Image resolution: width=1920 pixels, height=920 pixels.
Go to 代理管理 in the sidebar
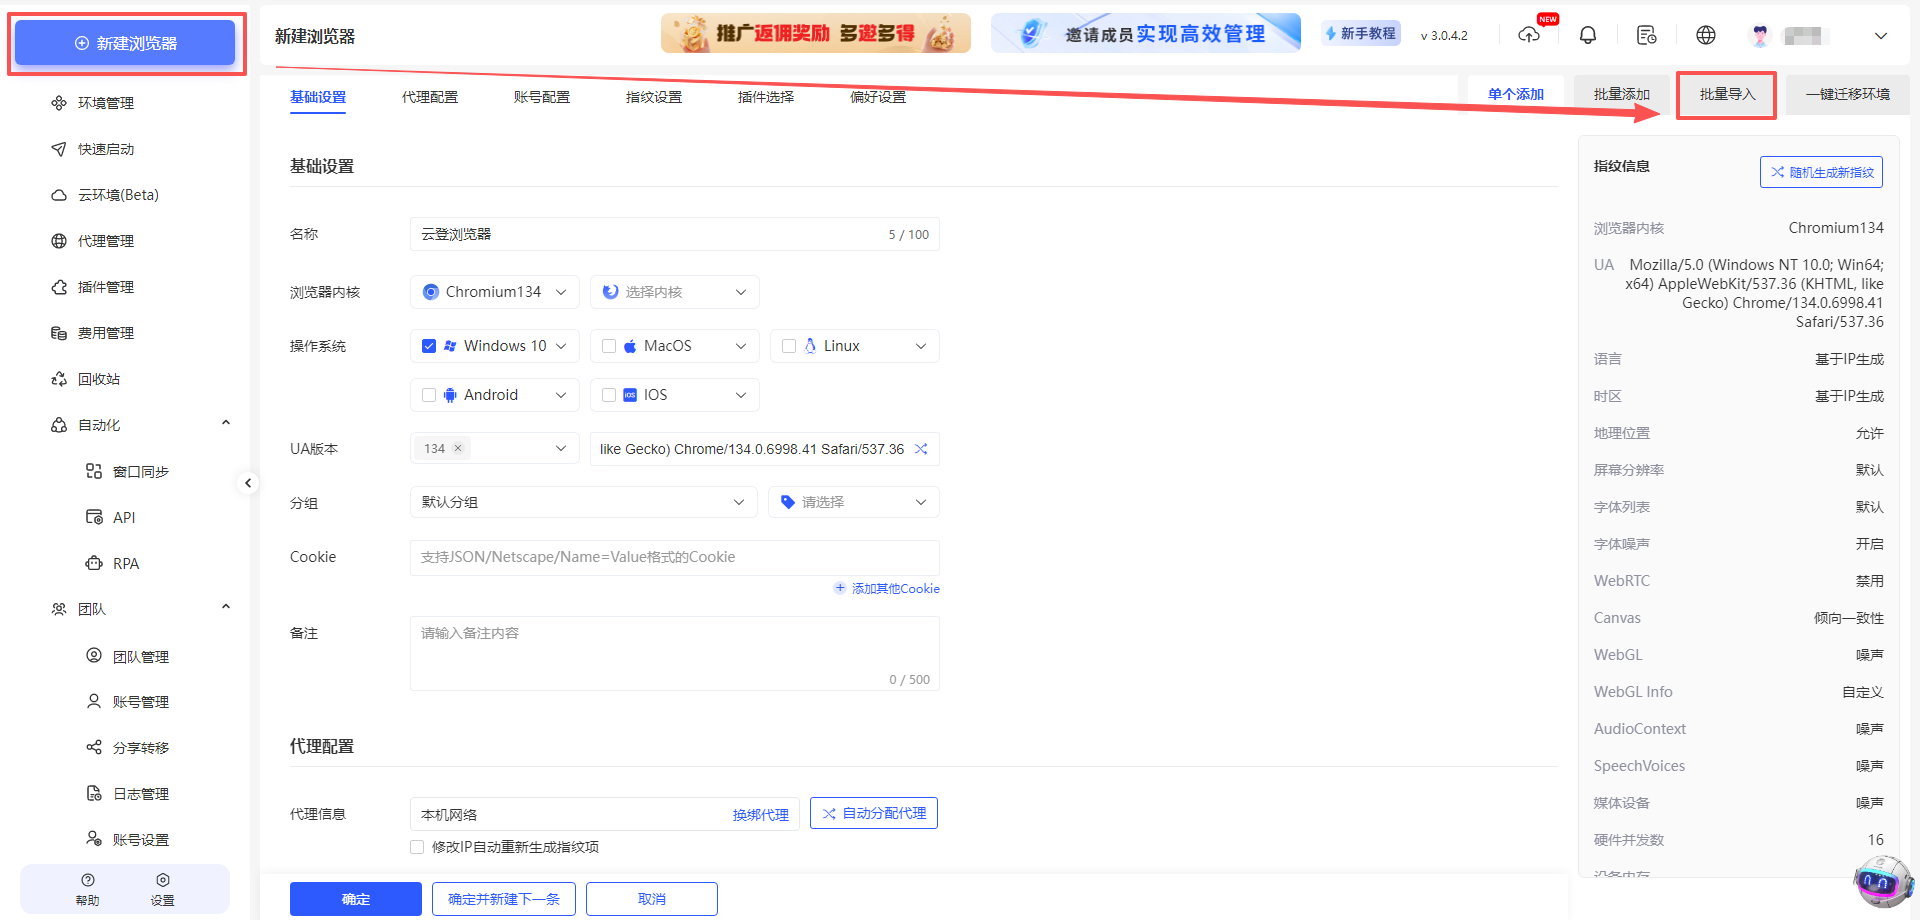(106, 240)
